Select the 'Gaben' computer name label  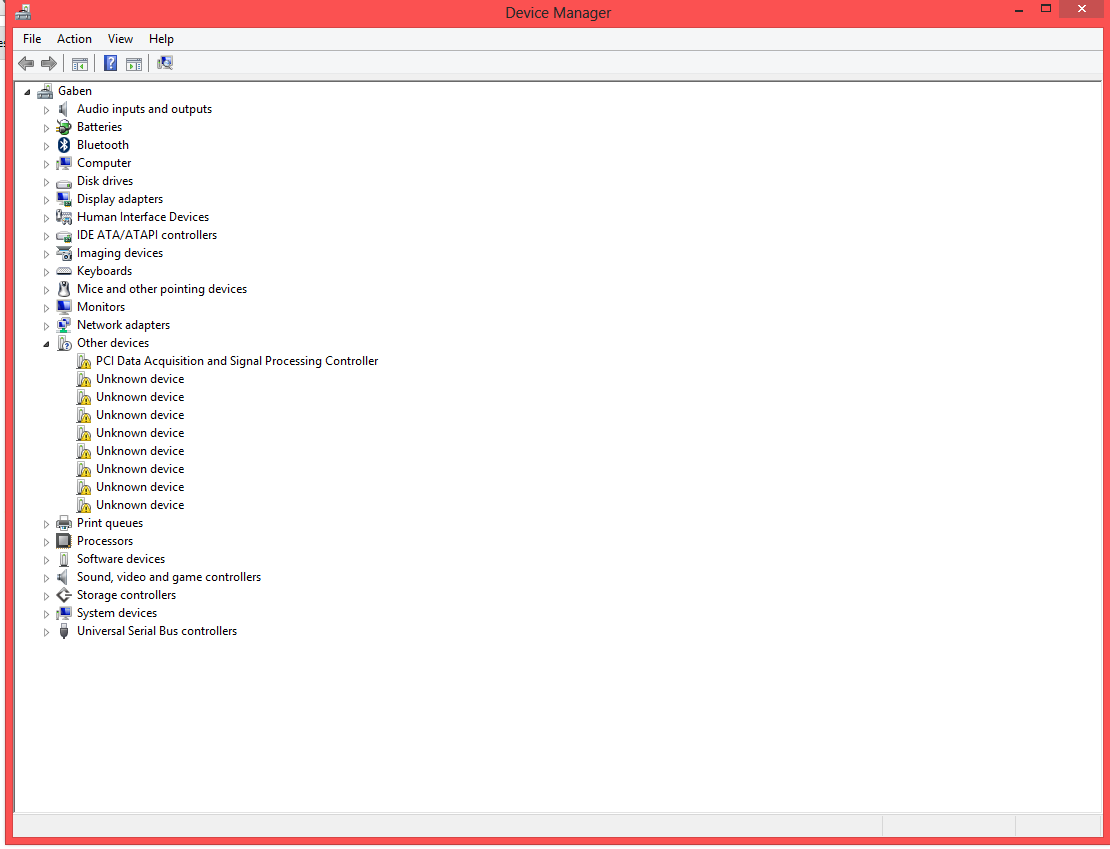click(x=75, y=91)
